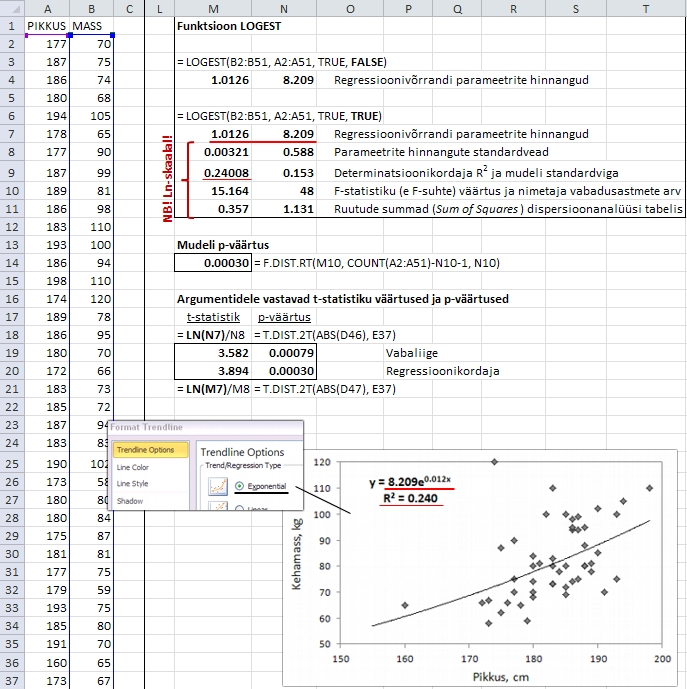The height and width of the screenshot is (689, 687).
Task: Click the 3.894 t-statistic cell
Action: (213, 371)
